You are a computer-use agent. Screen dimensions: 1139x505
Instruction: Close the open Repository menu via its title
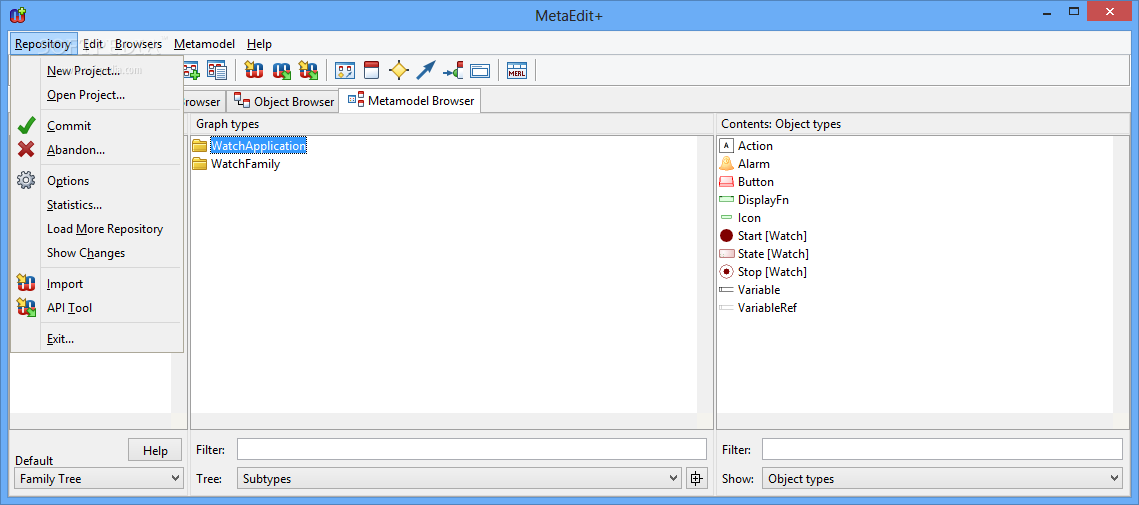43,44
